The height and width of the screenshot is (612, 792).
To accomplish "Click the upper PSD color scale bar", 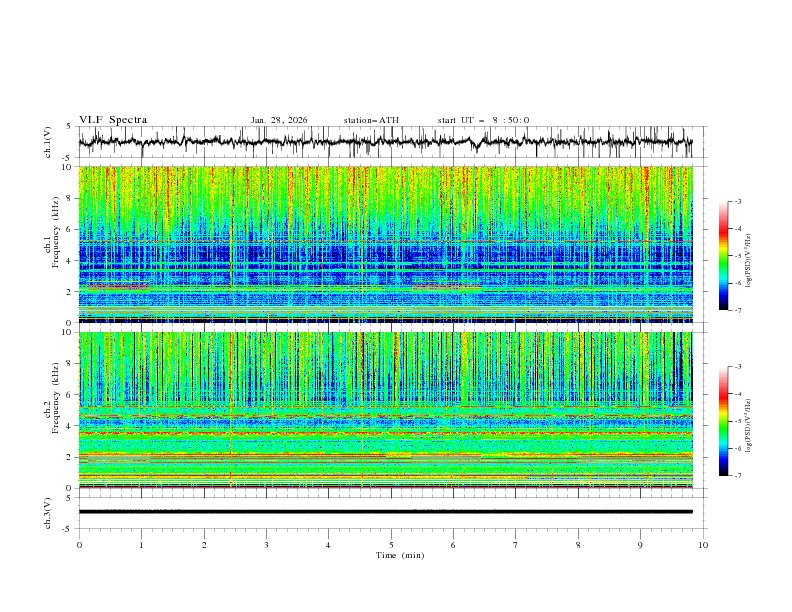I will click(723, 256).
